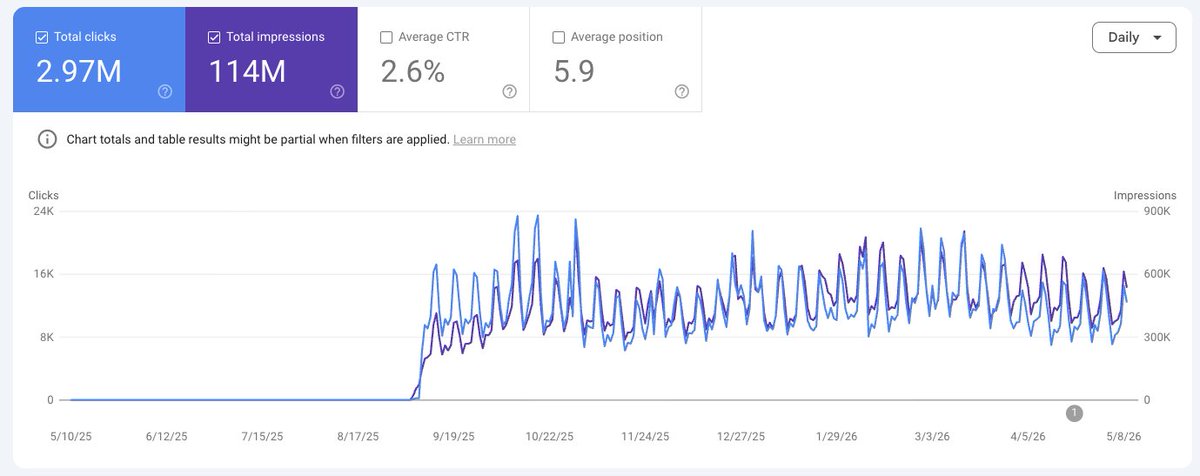Click the 24K clicks axis value
The width and height of the screenshot is (1200, 476).
[x=43, y=212]
